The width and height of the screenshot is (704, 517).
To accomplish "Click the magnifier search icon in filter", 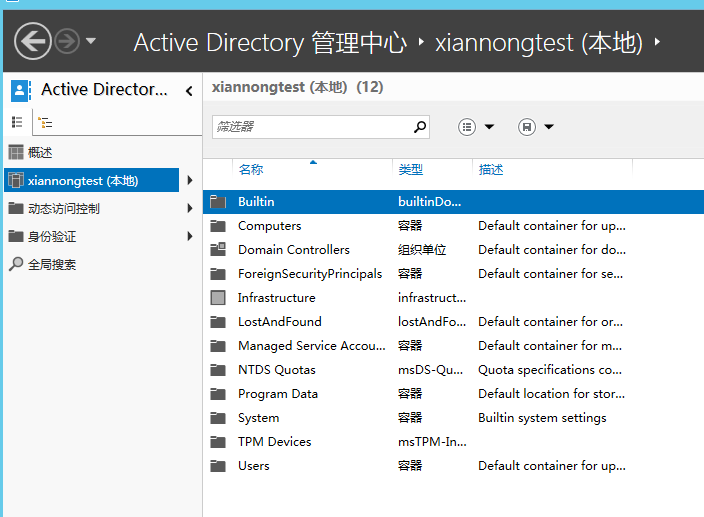I will coord(420,127).
